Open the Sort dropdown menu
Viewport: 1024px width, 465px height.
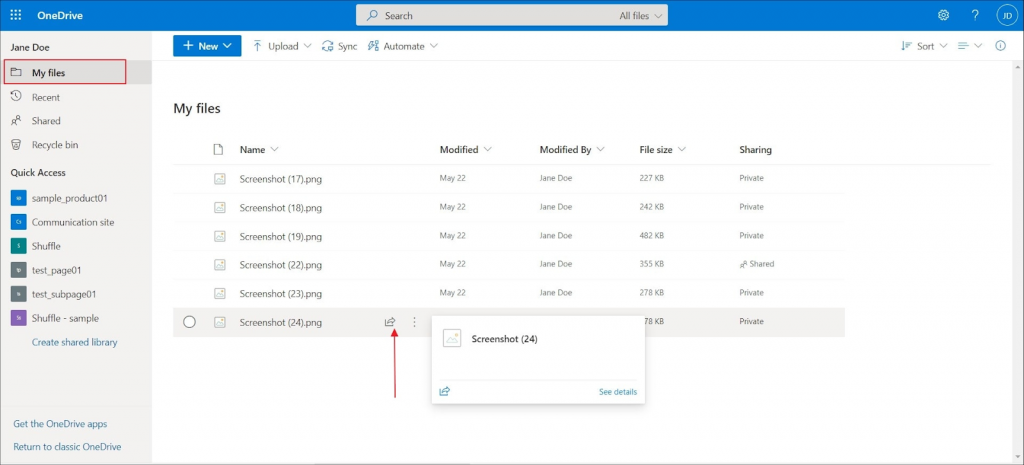point(924,46)
